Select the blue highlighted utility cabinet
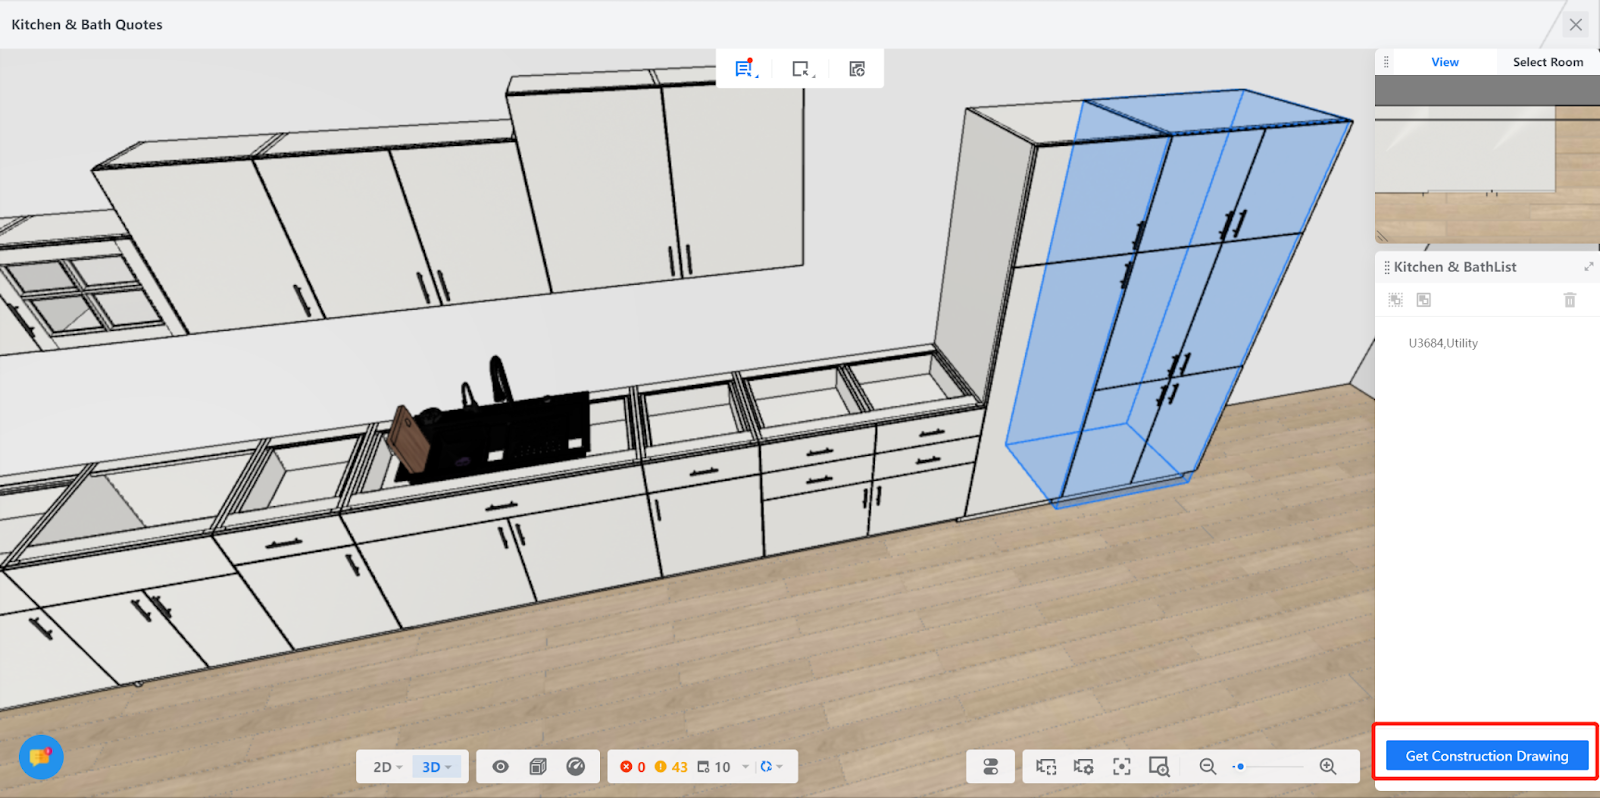The height and width of the screenshot is (798, 1600). point(1180,300)
